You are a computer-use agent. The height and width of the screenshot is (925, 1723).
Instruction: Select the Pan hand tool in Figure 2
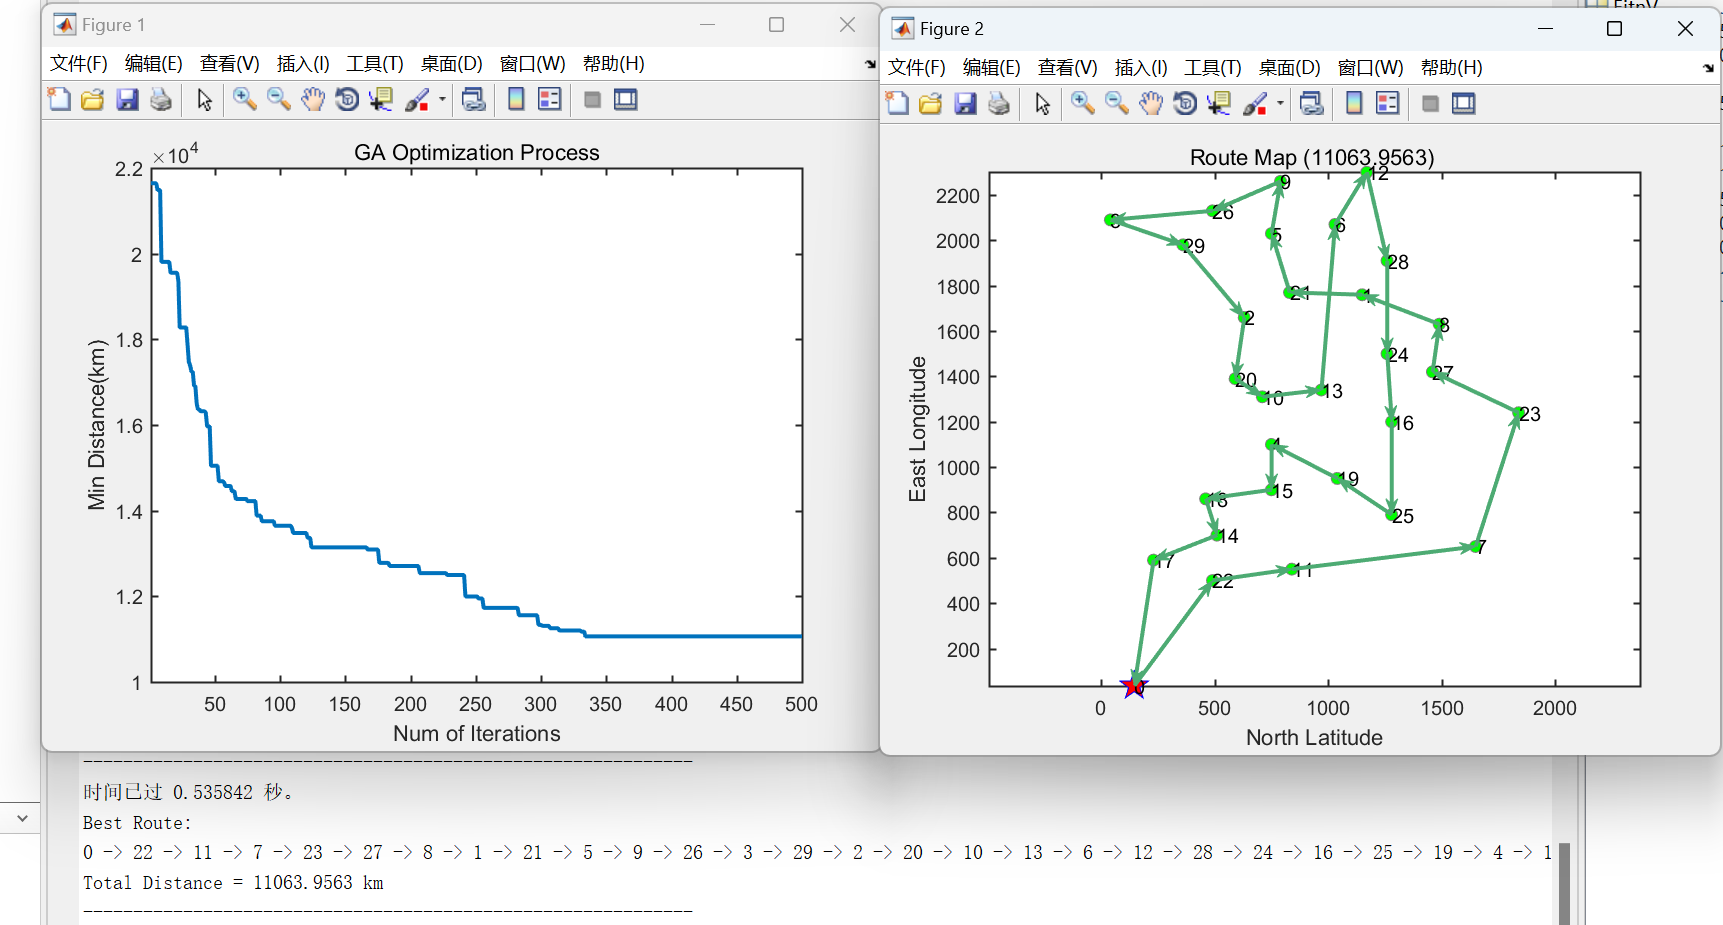[1151, 103]
